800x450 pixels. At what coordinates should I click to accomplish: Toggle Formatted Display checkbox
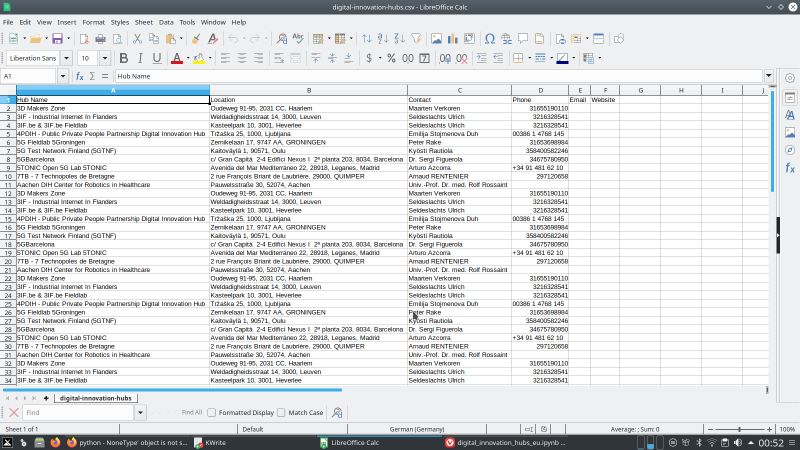(211, 412)
